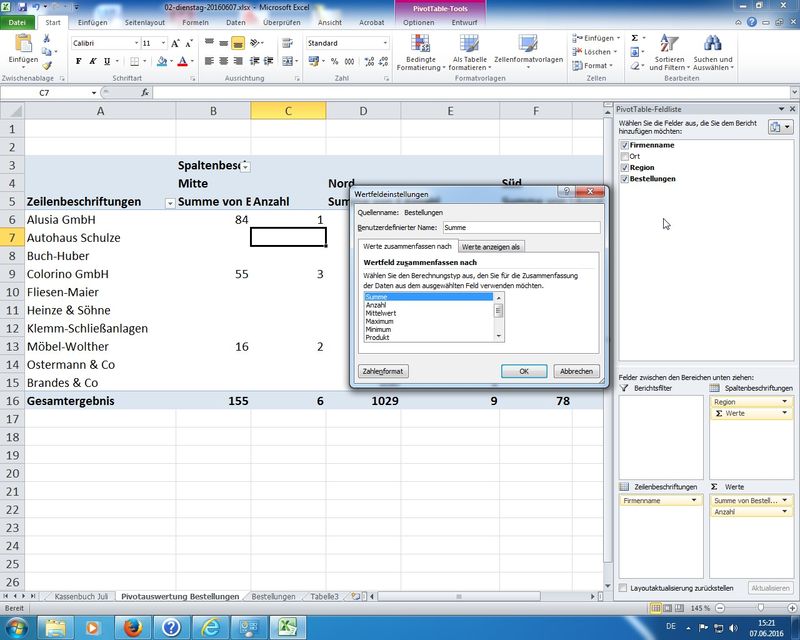Click the AutoSum sigma icon
The height and width of the screenshot is (640, 800).
point(634,38)
